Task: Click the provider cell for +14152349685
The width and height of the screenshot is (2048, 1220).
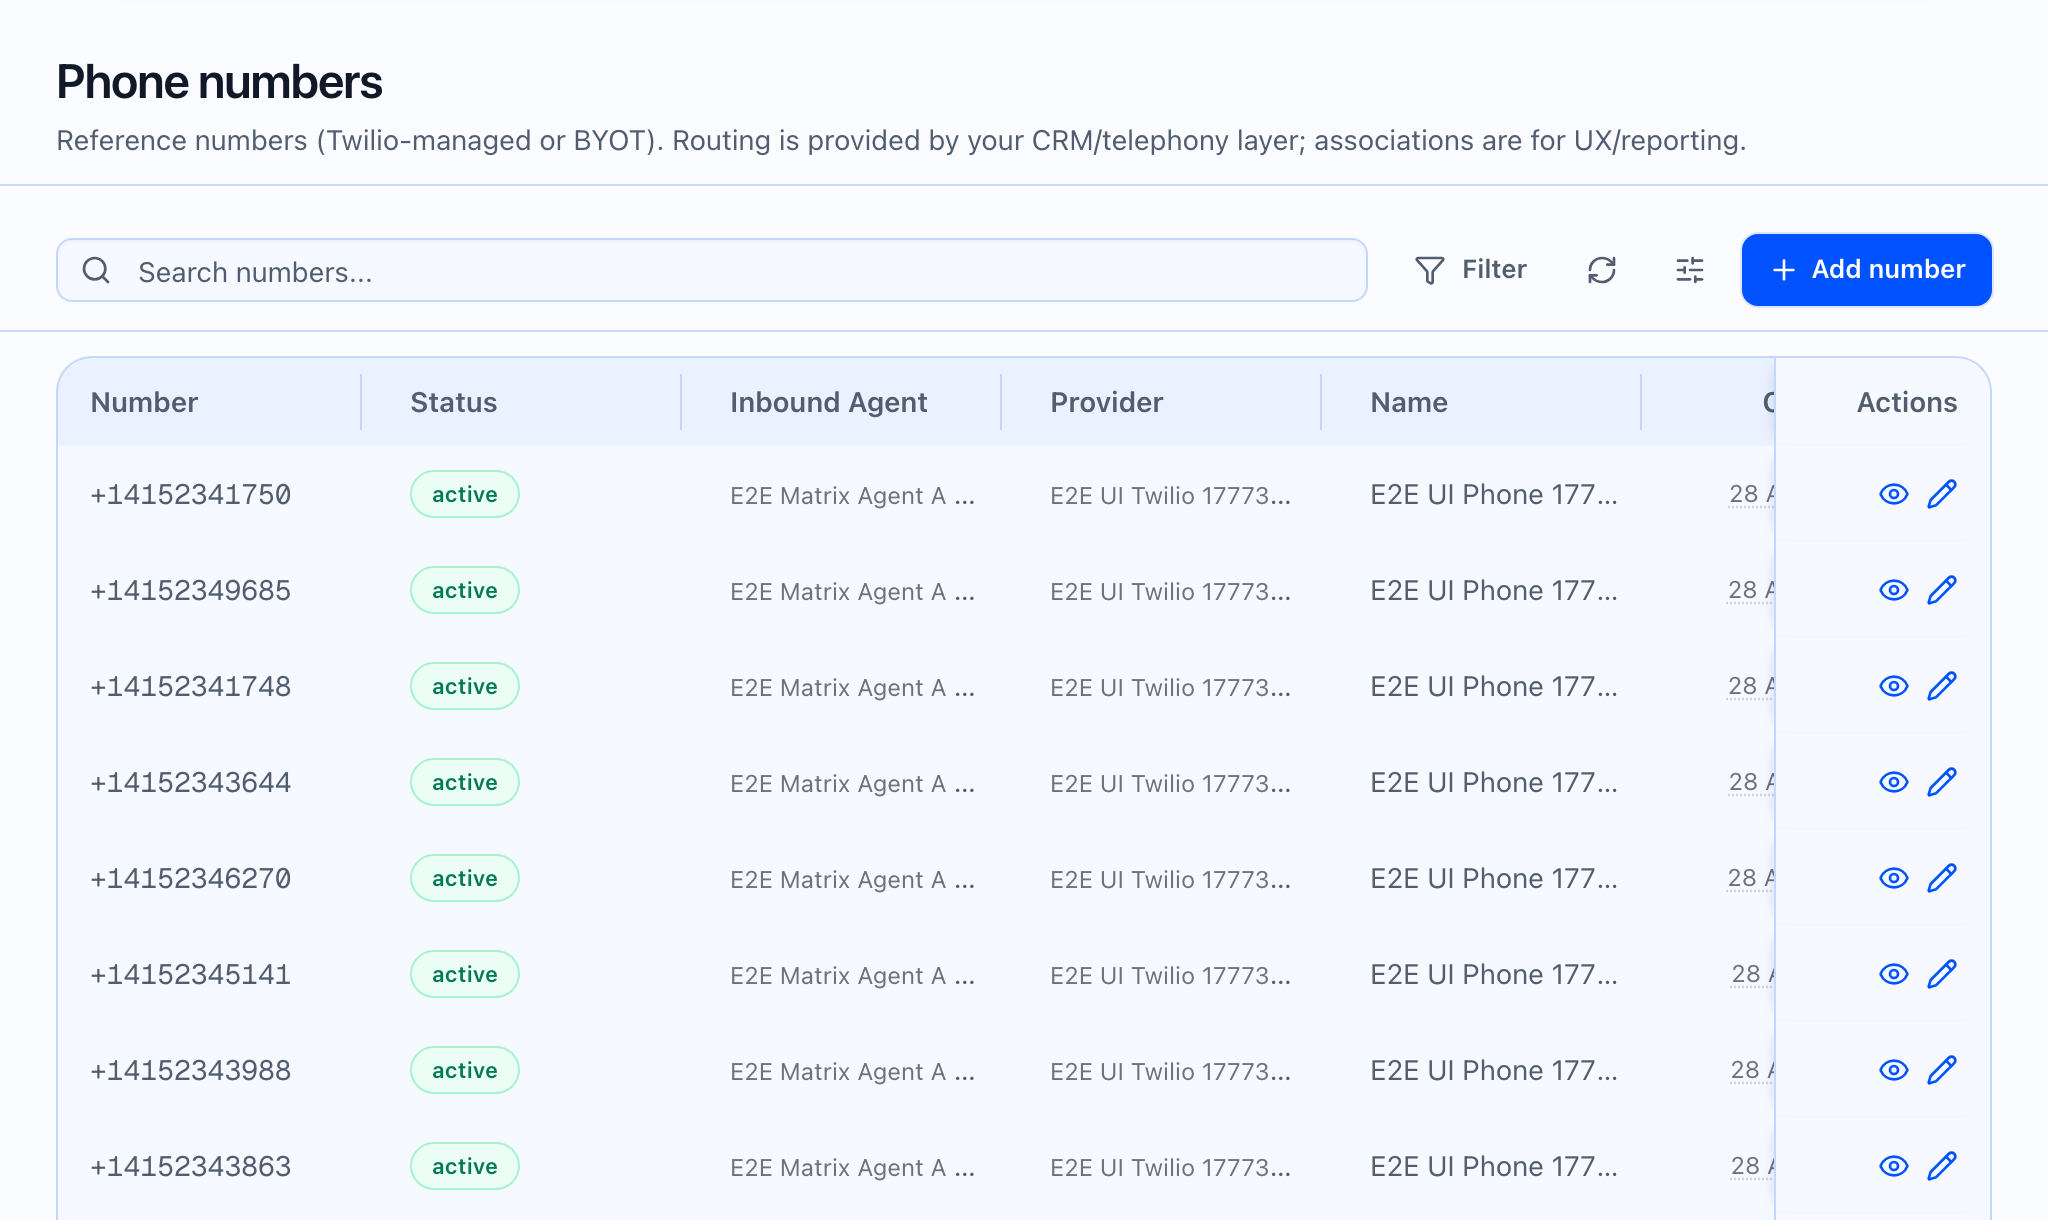Action: pos(1170,591)
